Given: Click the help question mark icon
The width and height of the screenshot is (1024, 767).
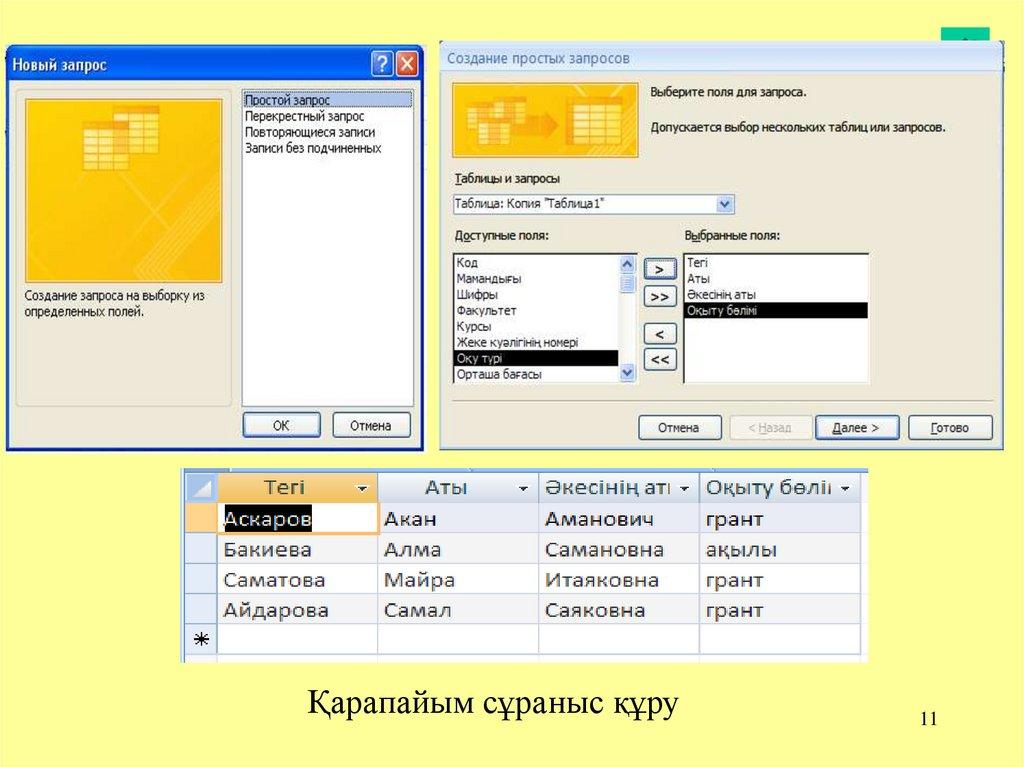Looking at the screenshot, I should coord(382,65).
